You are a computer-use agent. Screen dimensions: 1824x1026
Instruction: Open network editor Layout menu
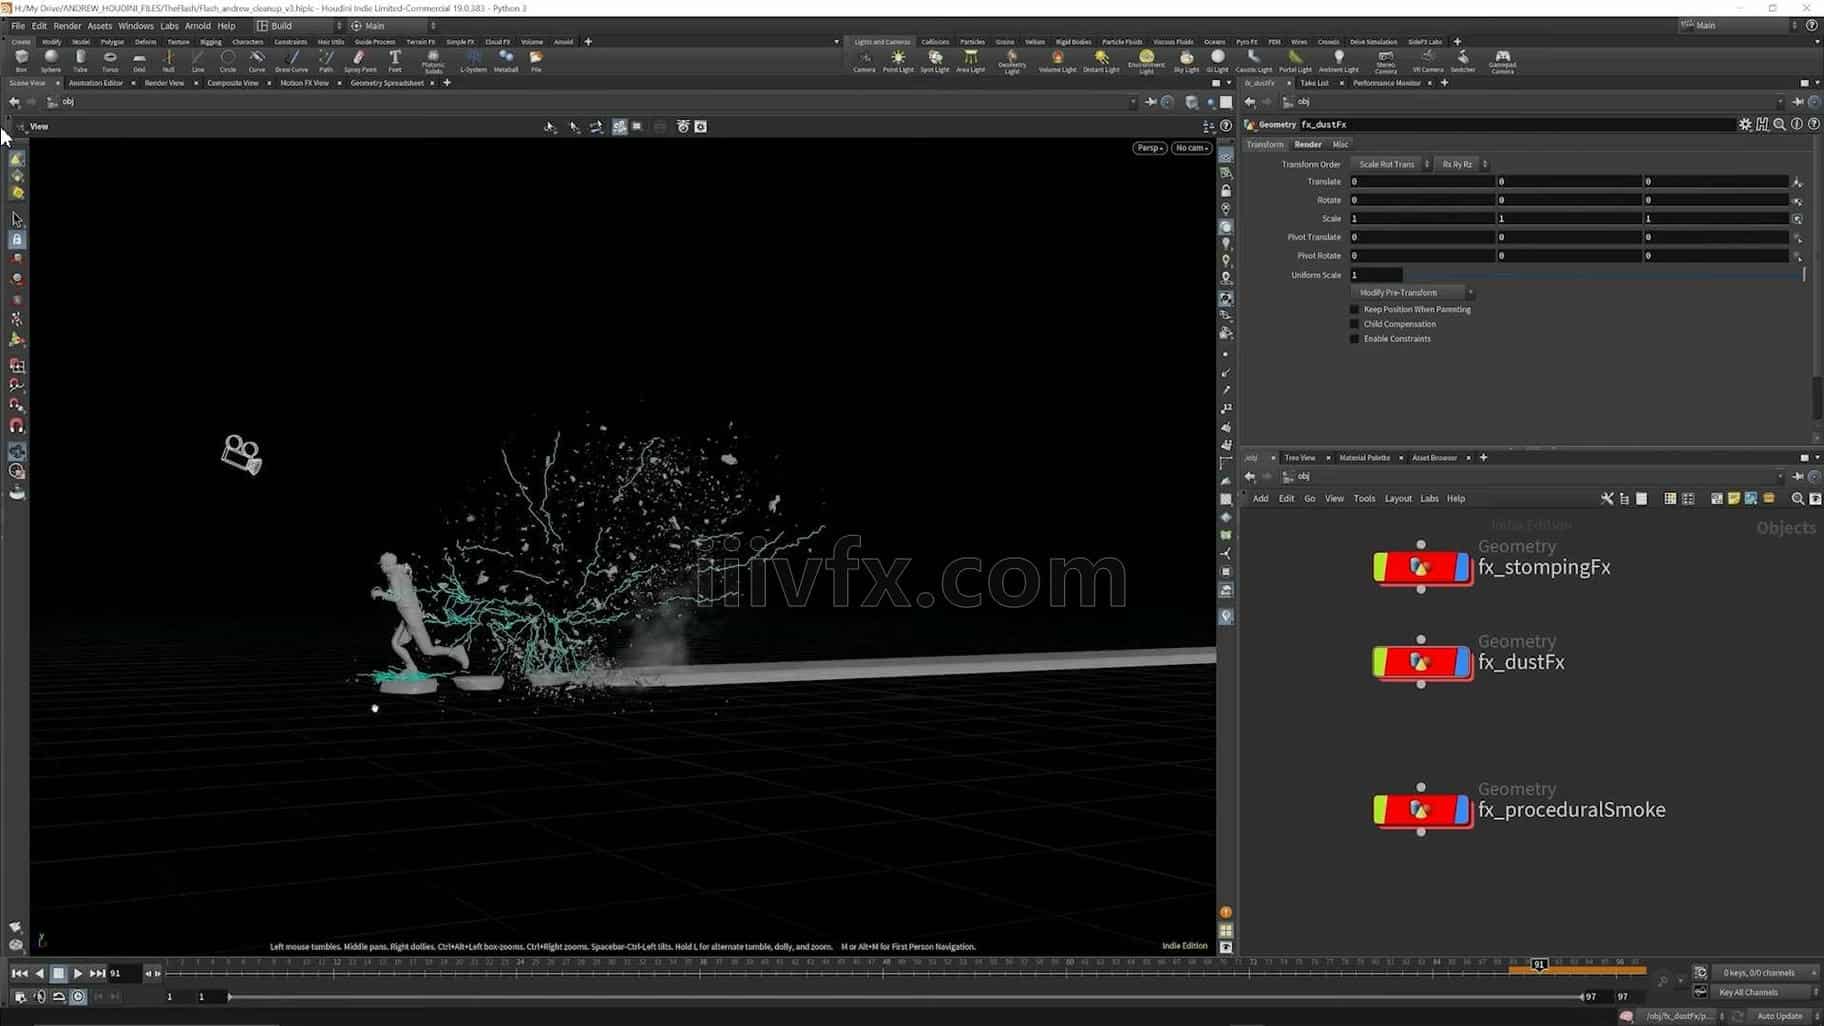pos(1398,498)
